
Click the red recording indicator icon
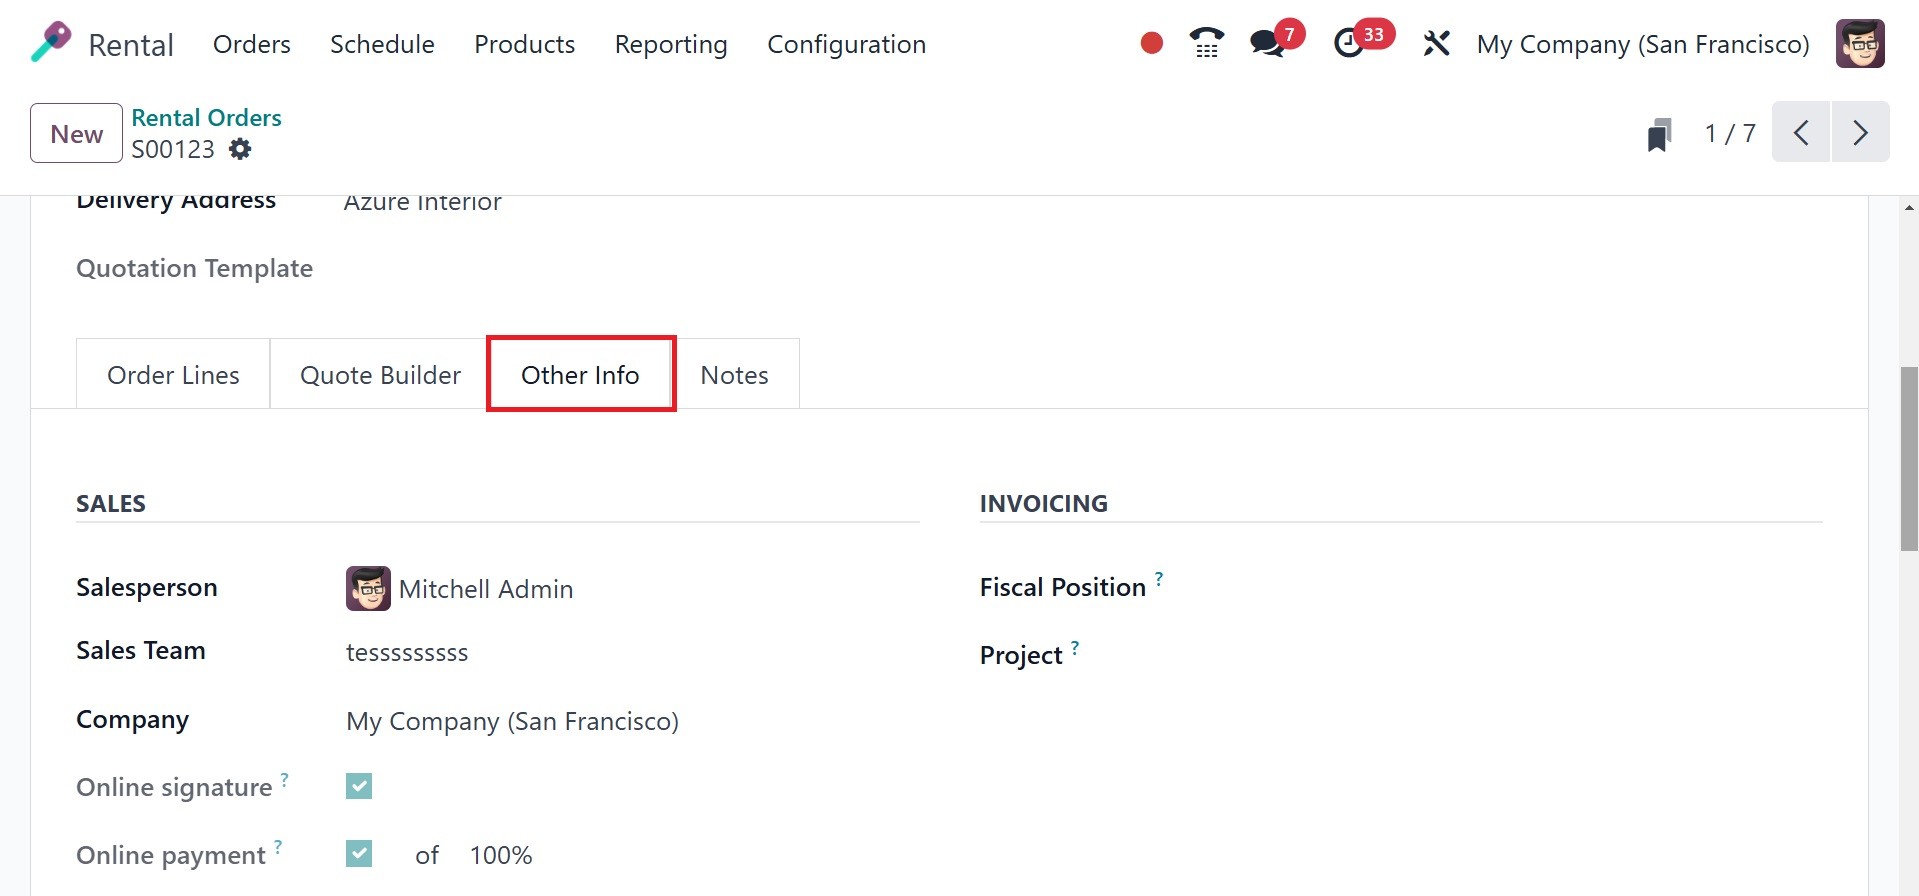click(x=1151, y=43)
